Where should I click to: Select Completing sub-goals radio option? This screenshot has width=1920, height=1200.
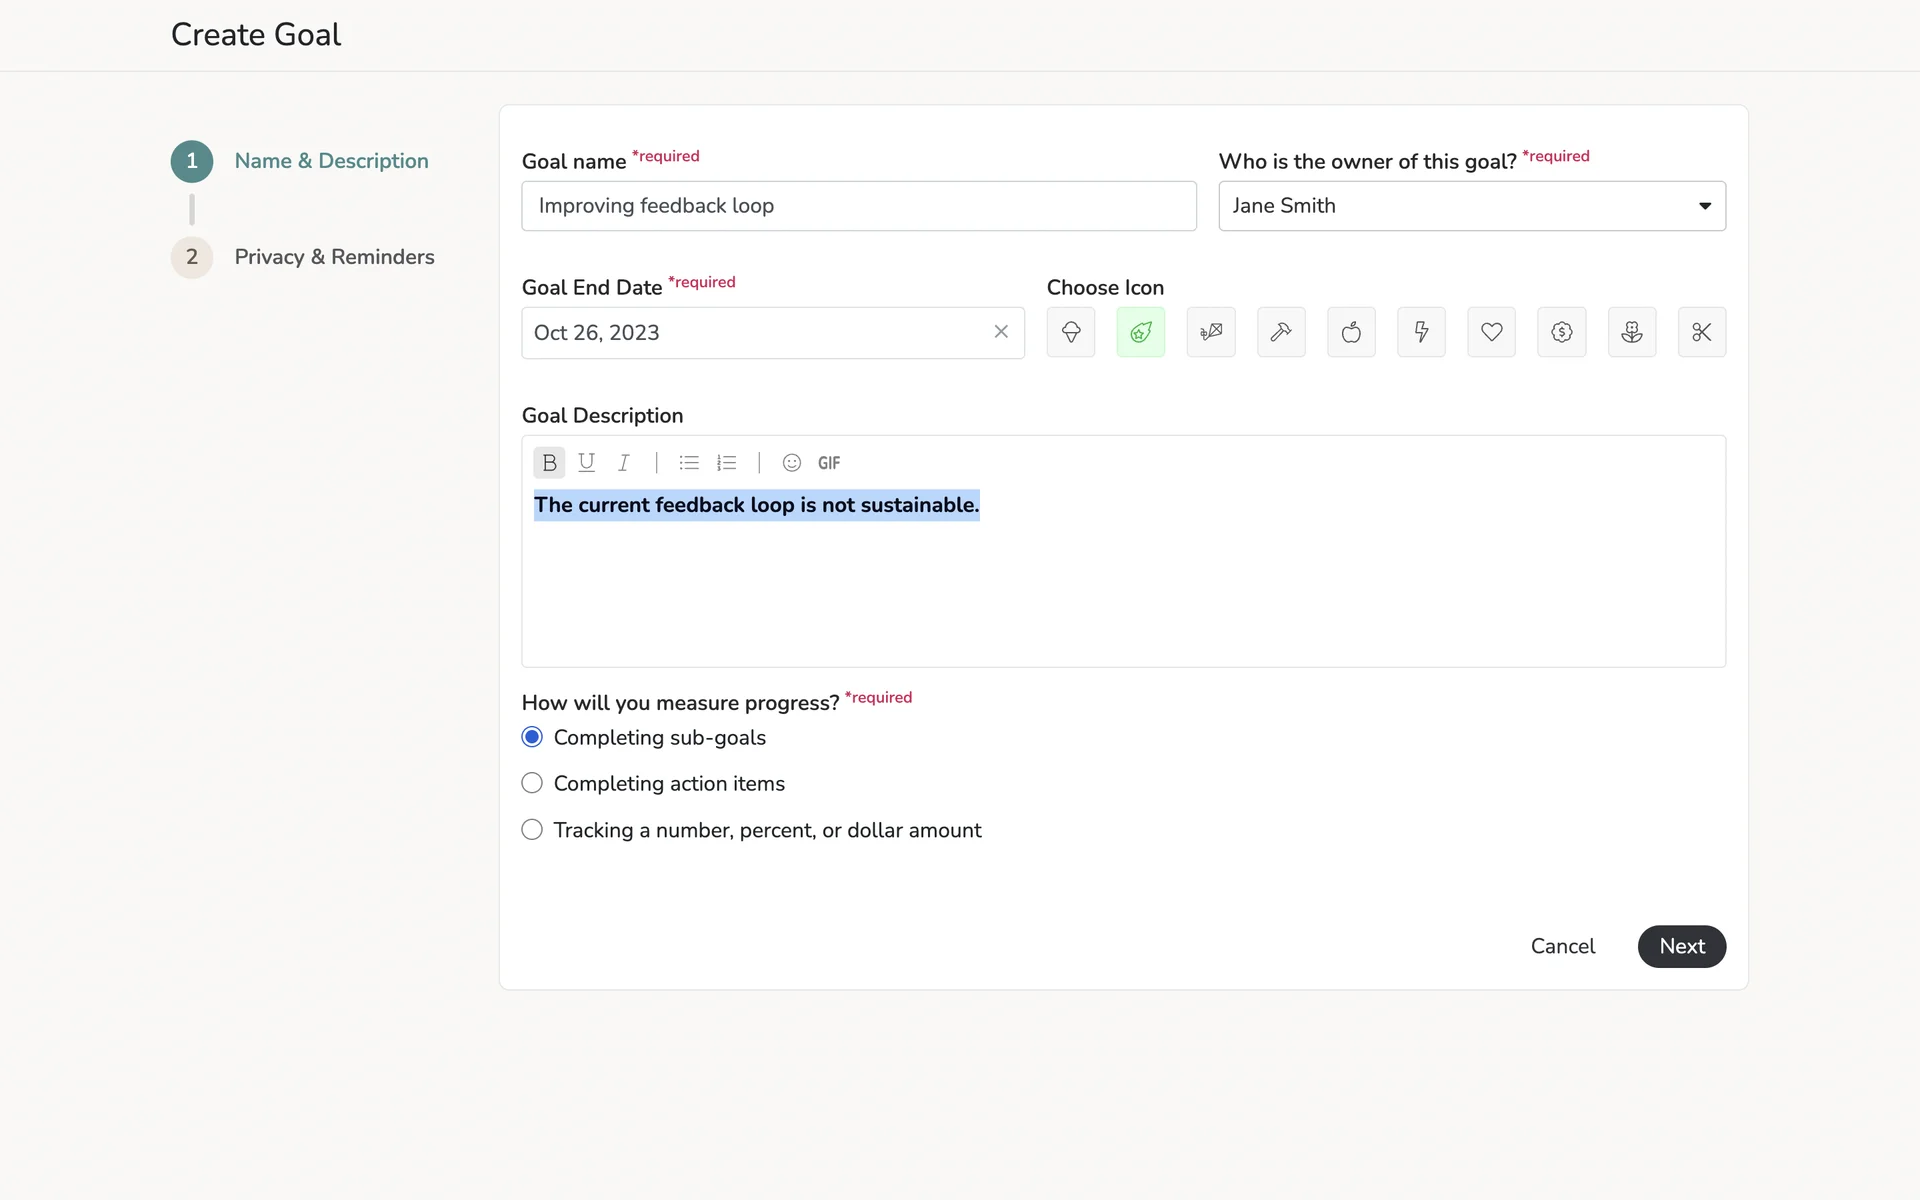pos(532,737)
